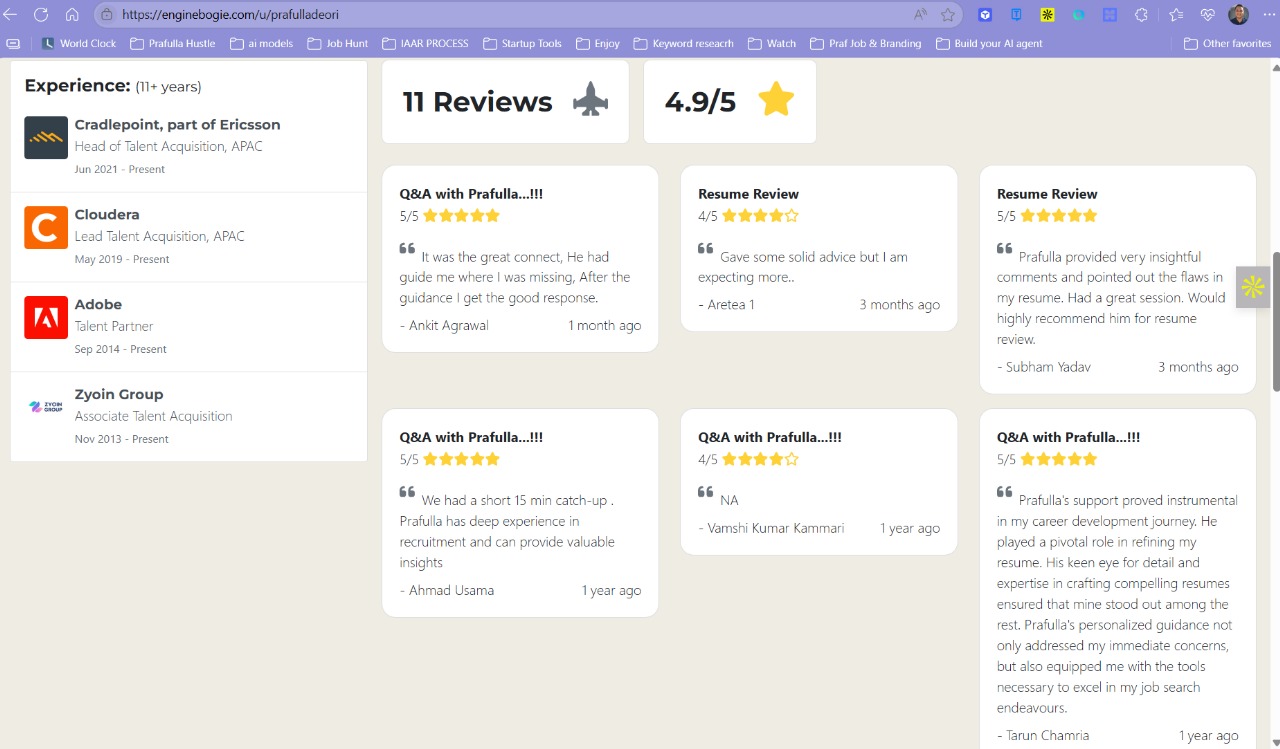Open the Settings and more ellipsis menu

pyautogui.click(x=1268, y=14)
